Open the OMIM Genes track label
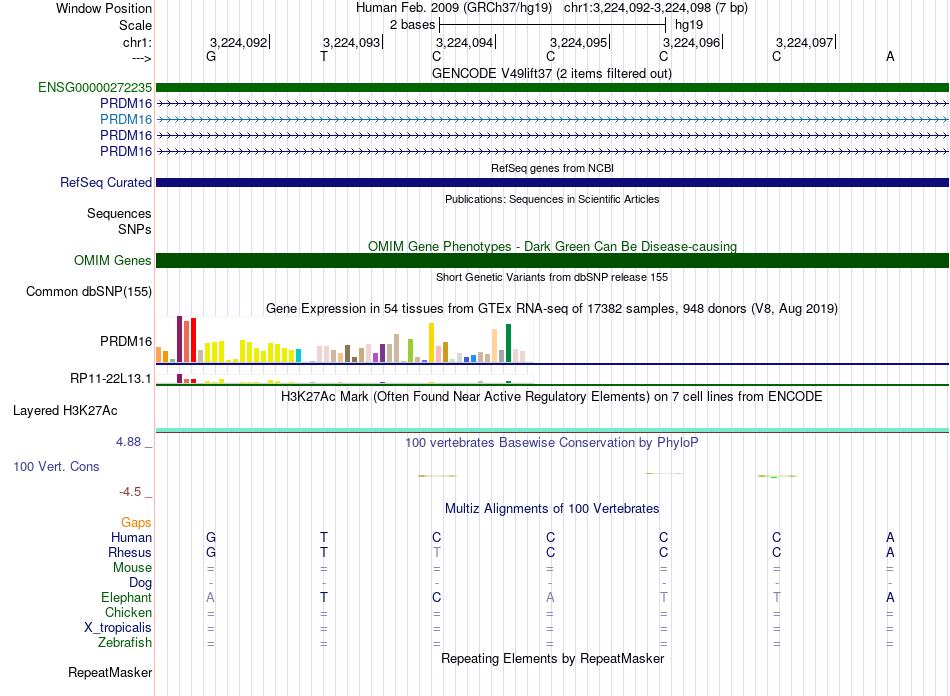 113,260
